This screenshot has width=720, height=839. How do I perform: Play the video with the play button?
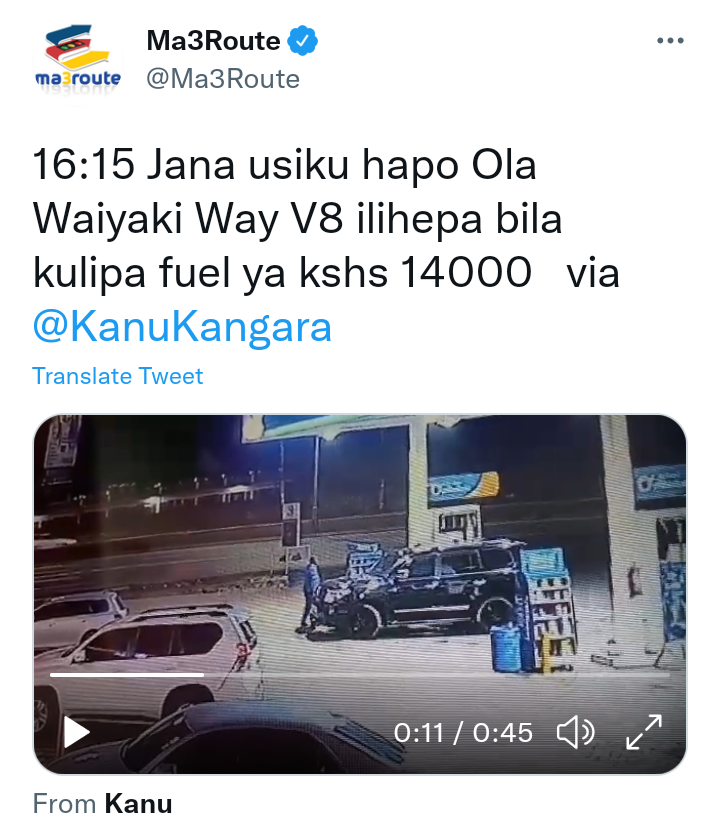click(76, 732)
